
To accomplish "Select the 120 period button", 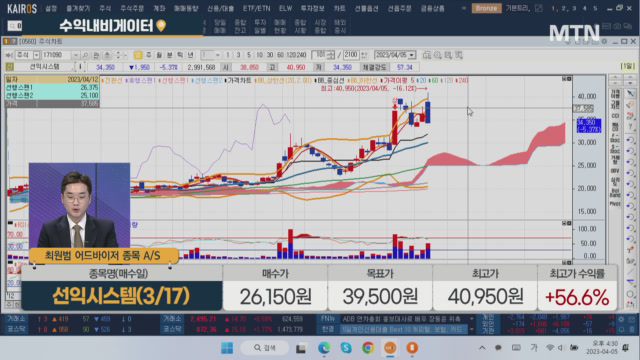I will coord(291,55).
